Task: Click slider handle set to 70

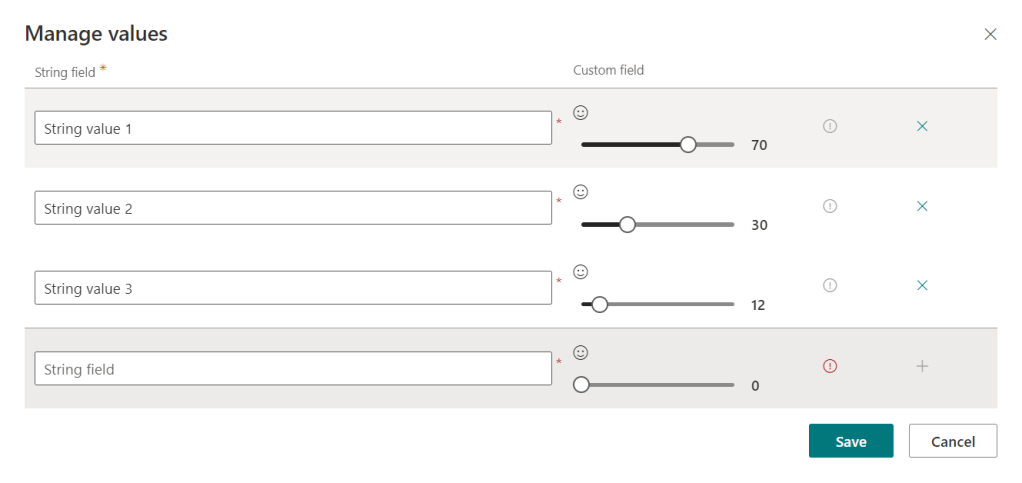Action: pyautogui.click(x=688, y=145)
